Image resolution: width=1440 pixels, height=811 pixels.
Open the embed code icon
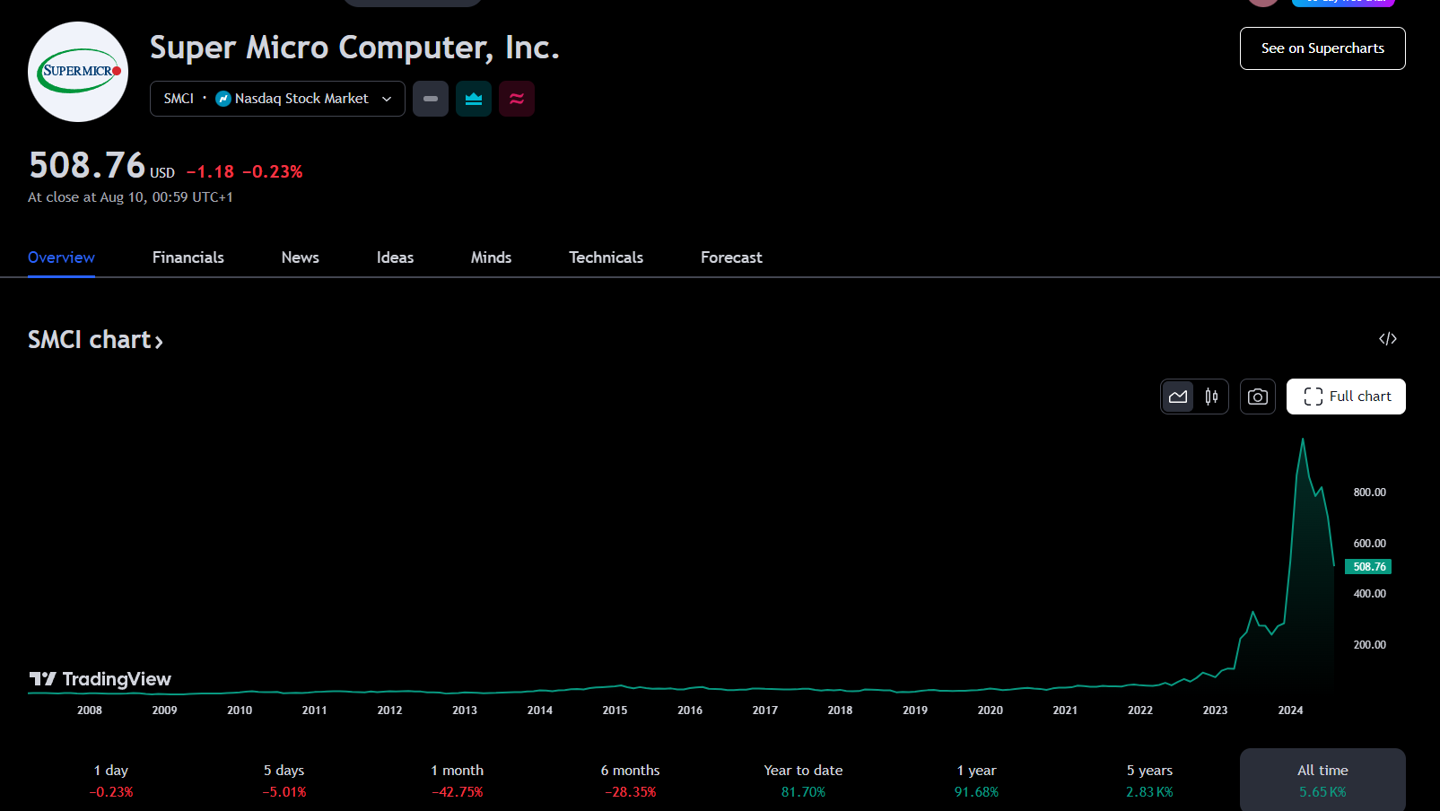[x=1387, y=339]
